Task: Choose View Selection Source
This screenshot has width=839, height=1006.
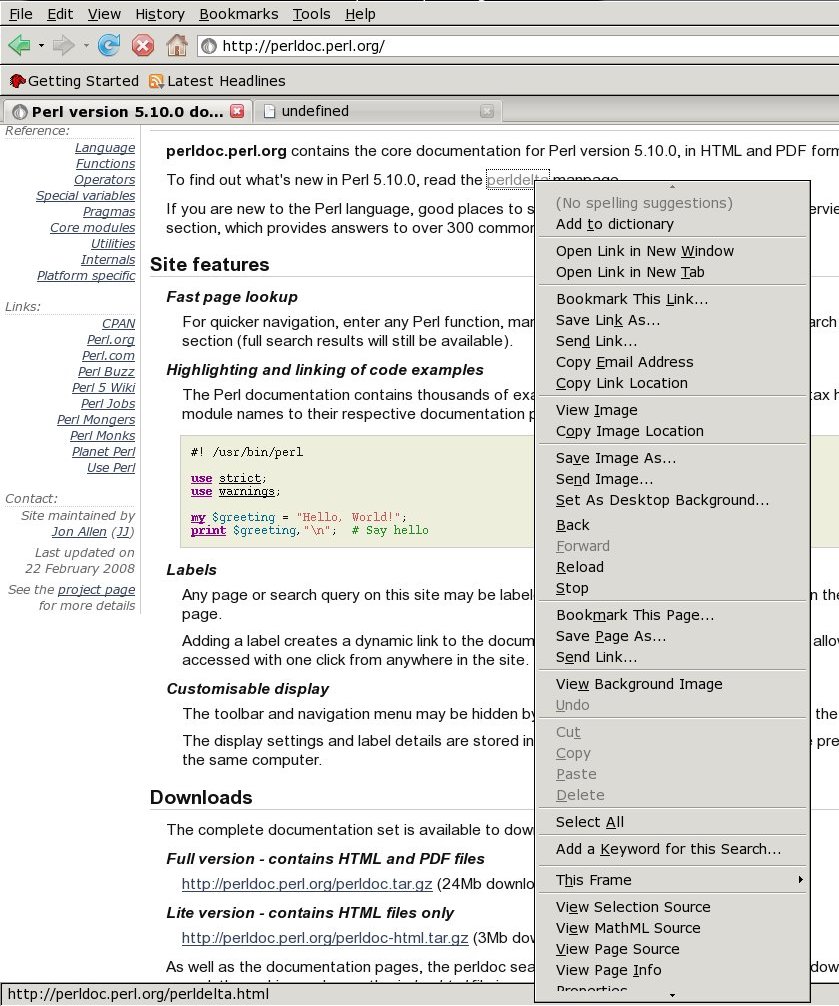Action: point(672,907)
